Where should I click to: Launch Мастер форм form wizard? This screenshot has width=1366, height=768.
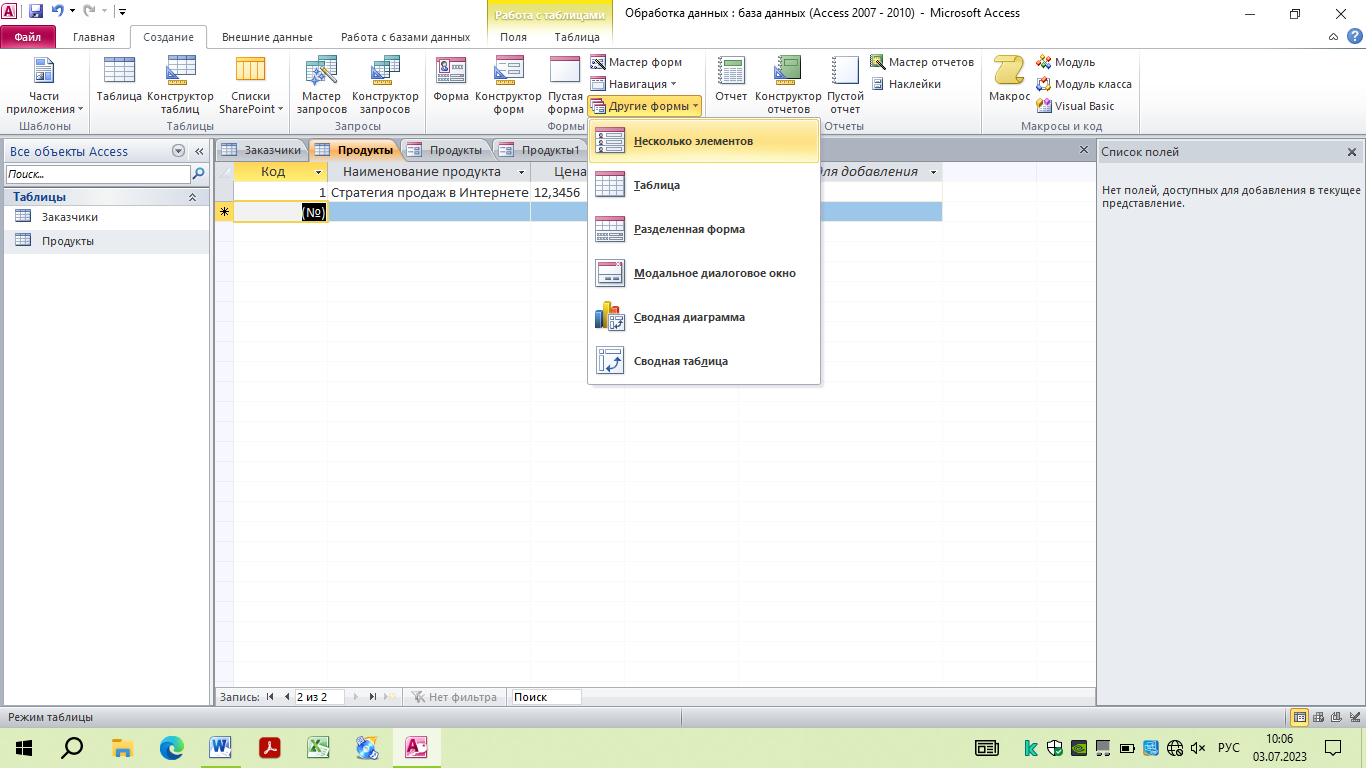tap(636, 62)
